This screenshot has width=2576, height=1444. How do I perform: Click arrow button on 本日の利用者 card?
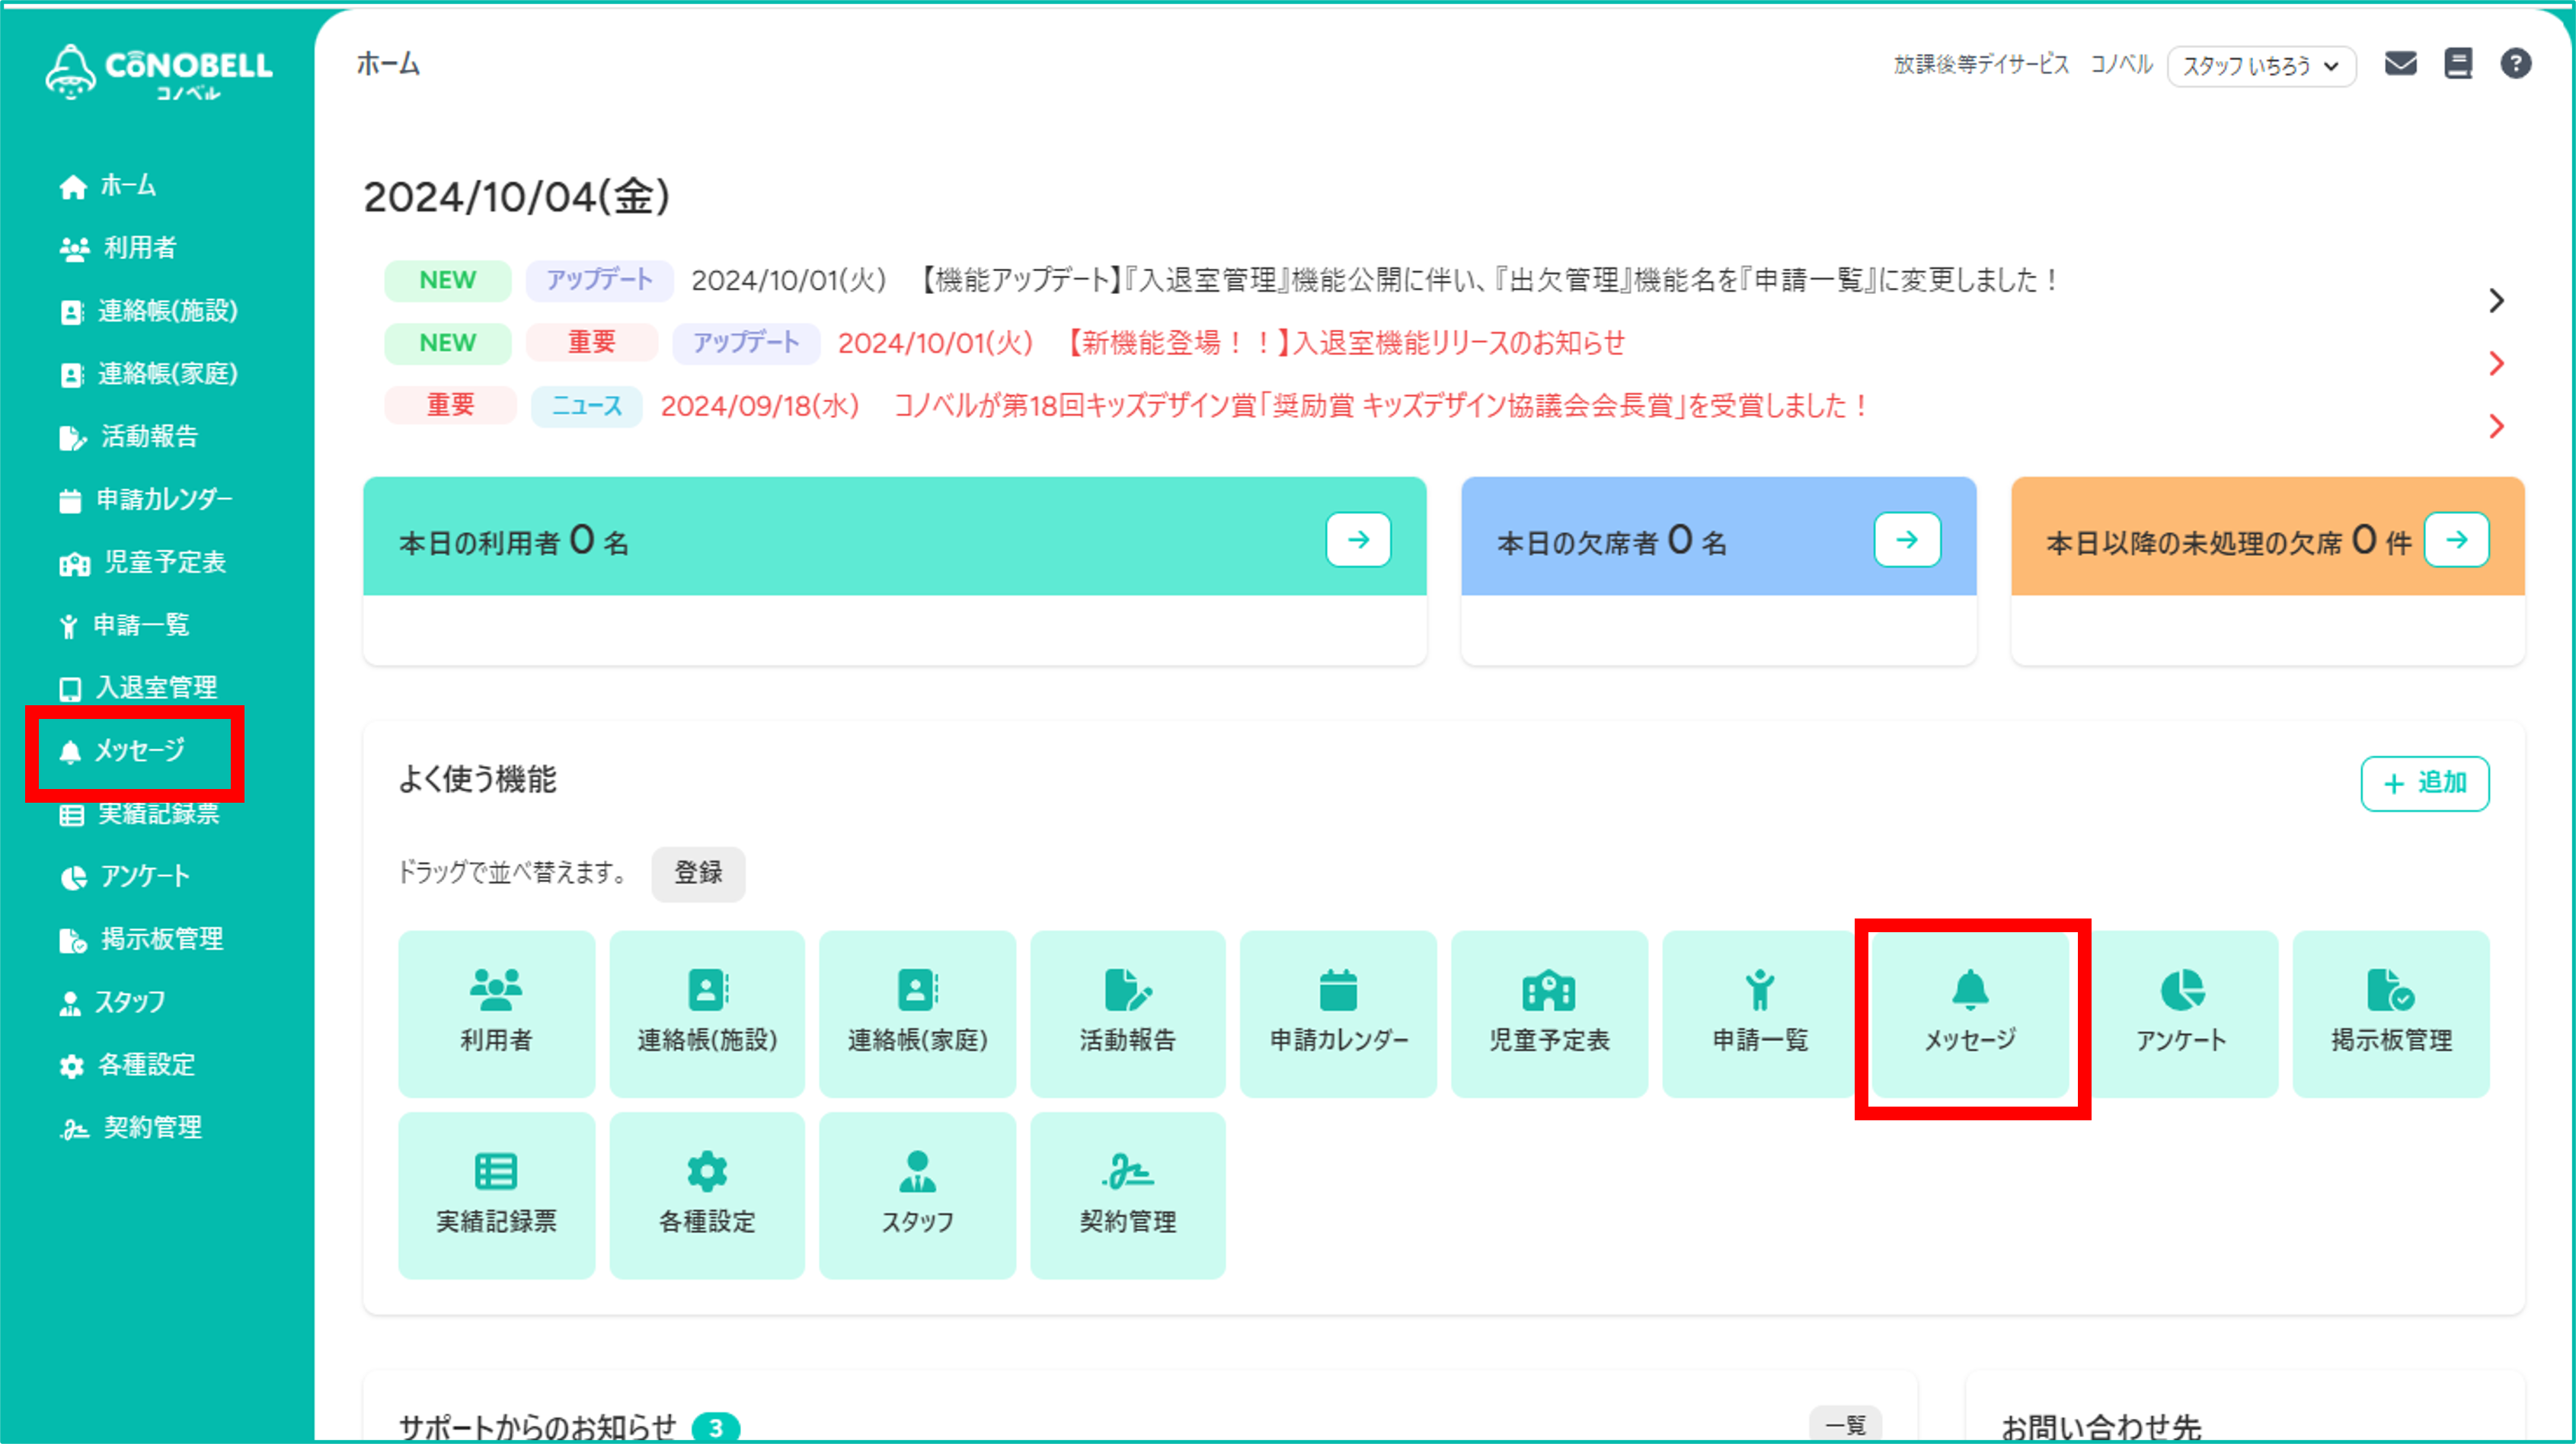tap(1358, 540)
